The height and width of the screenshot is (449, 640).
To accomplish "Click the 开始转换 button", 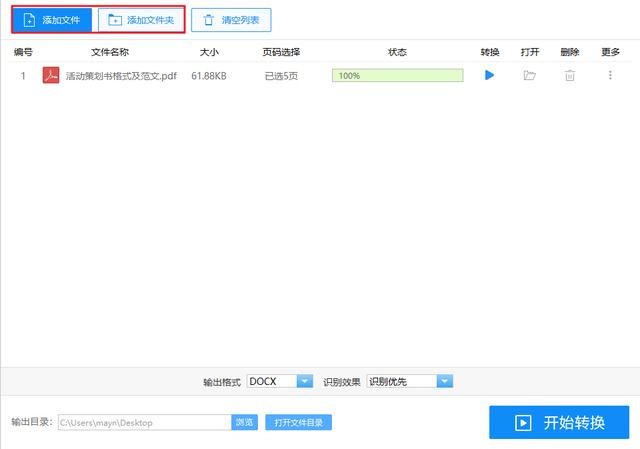I will point(559,422).
